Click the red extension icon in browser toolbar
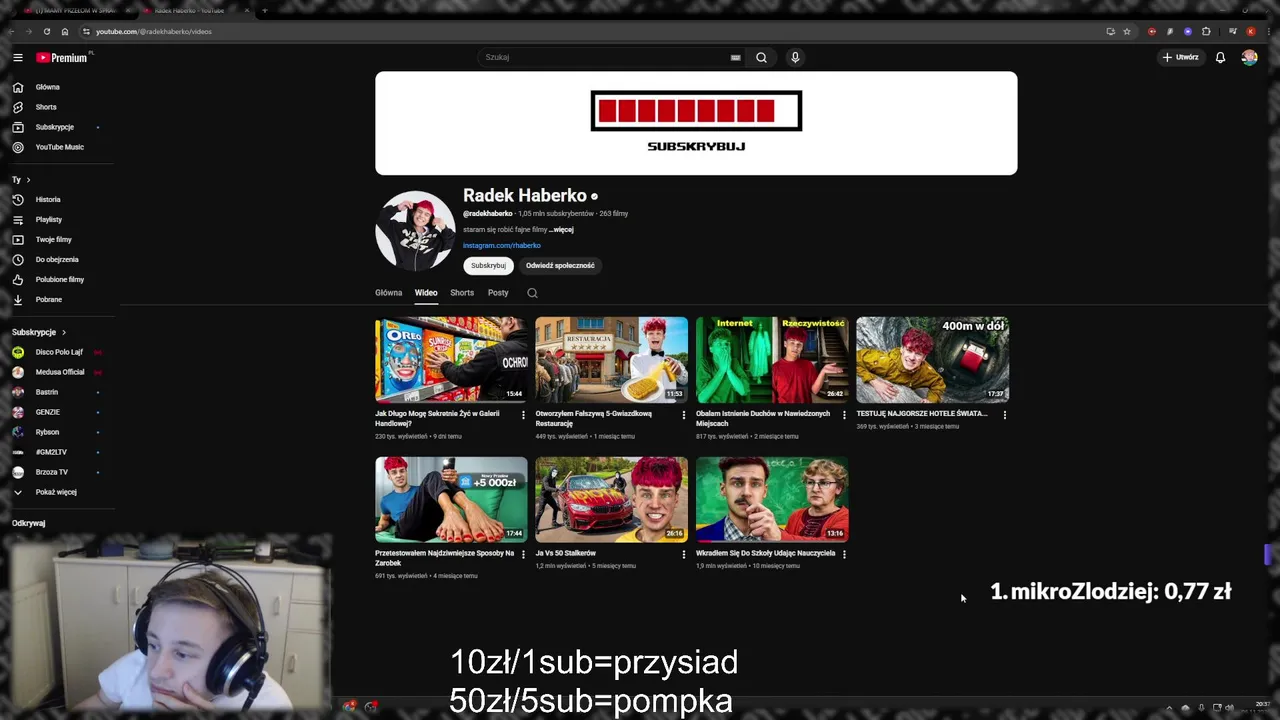 (1152, 31)
